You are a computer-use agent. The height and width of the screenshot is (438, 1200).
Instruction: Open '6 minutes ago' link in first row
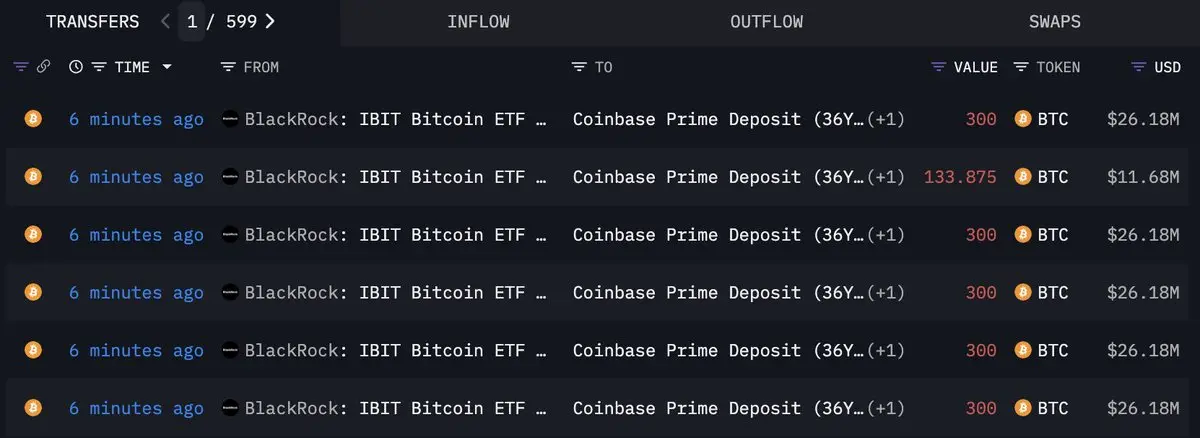136,119
